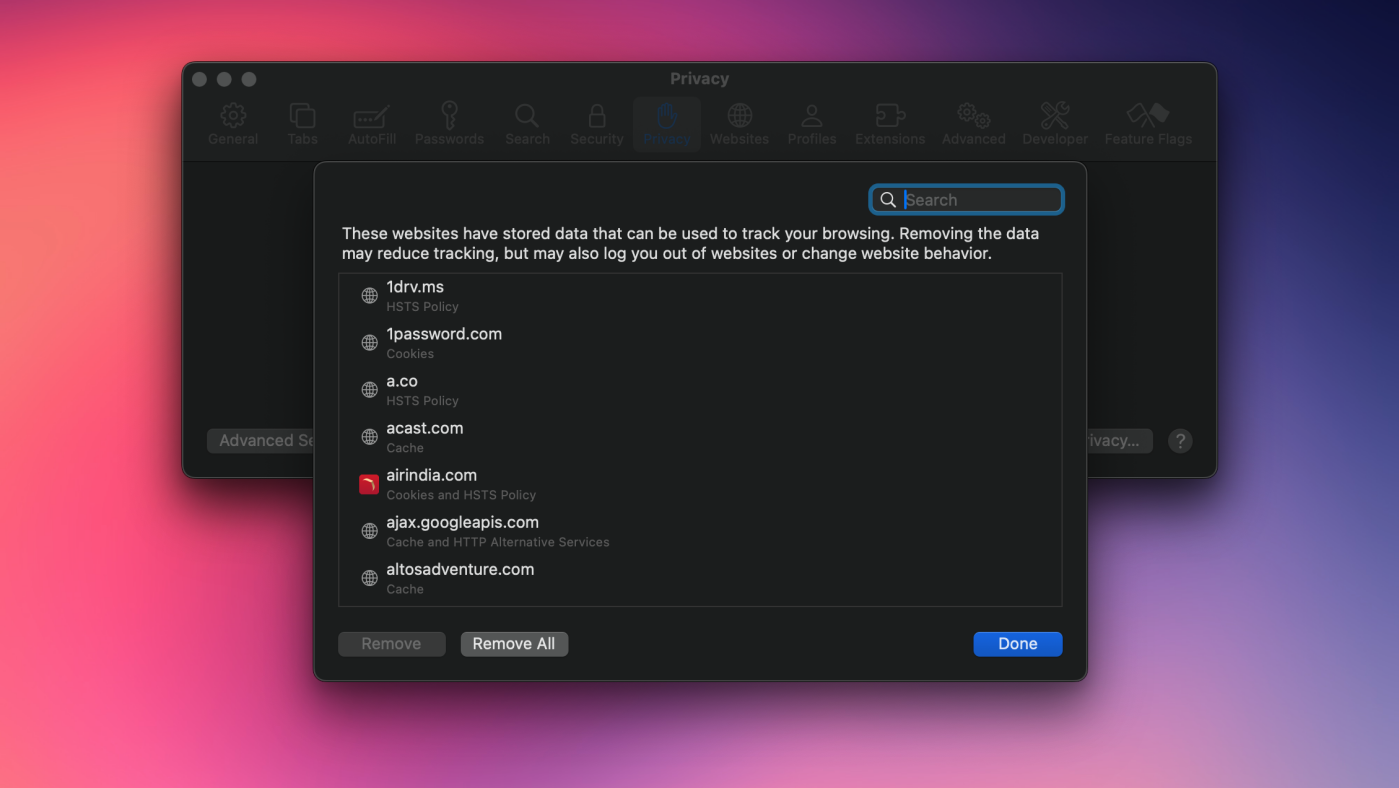Open Feature Flags settings
The image size is (1399, 788).
1147,124
